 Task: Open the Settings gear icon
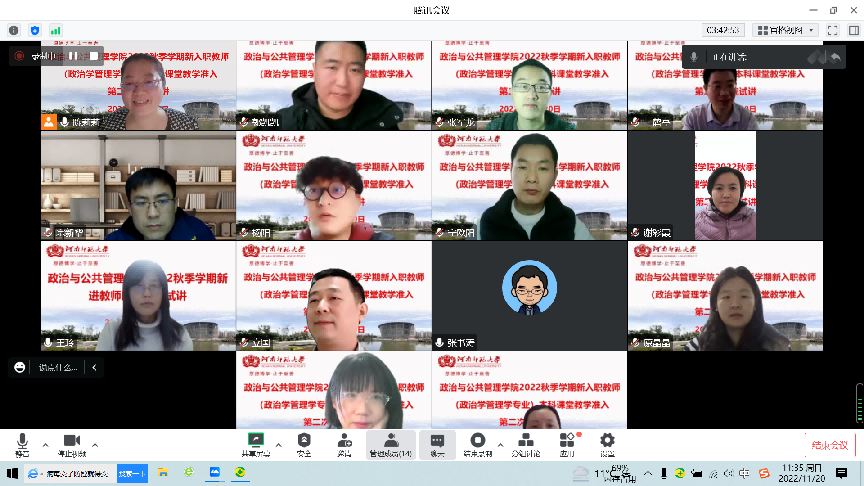pos(607,441)
